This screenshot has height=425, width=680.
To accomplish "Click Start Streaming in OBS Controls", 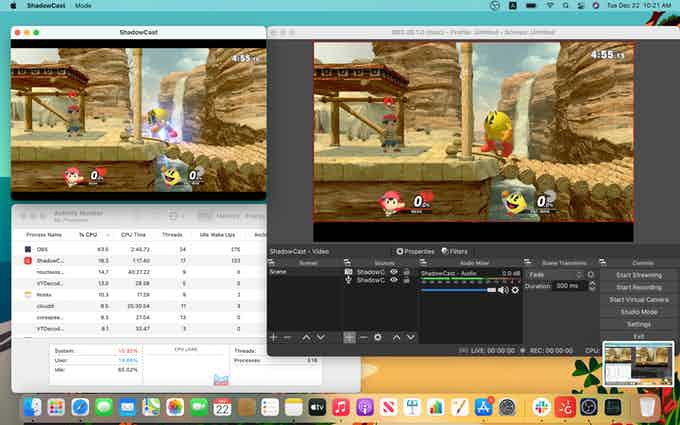I will [638, 275].
